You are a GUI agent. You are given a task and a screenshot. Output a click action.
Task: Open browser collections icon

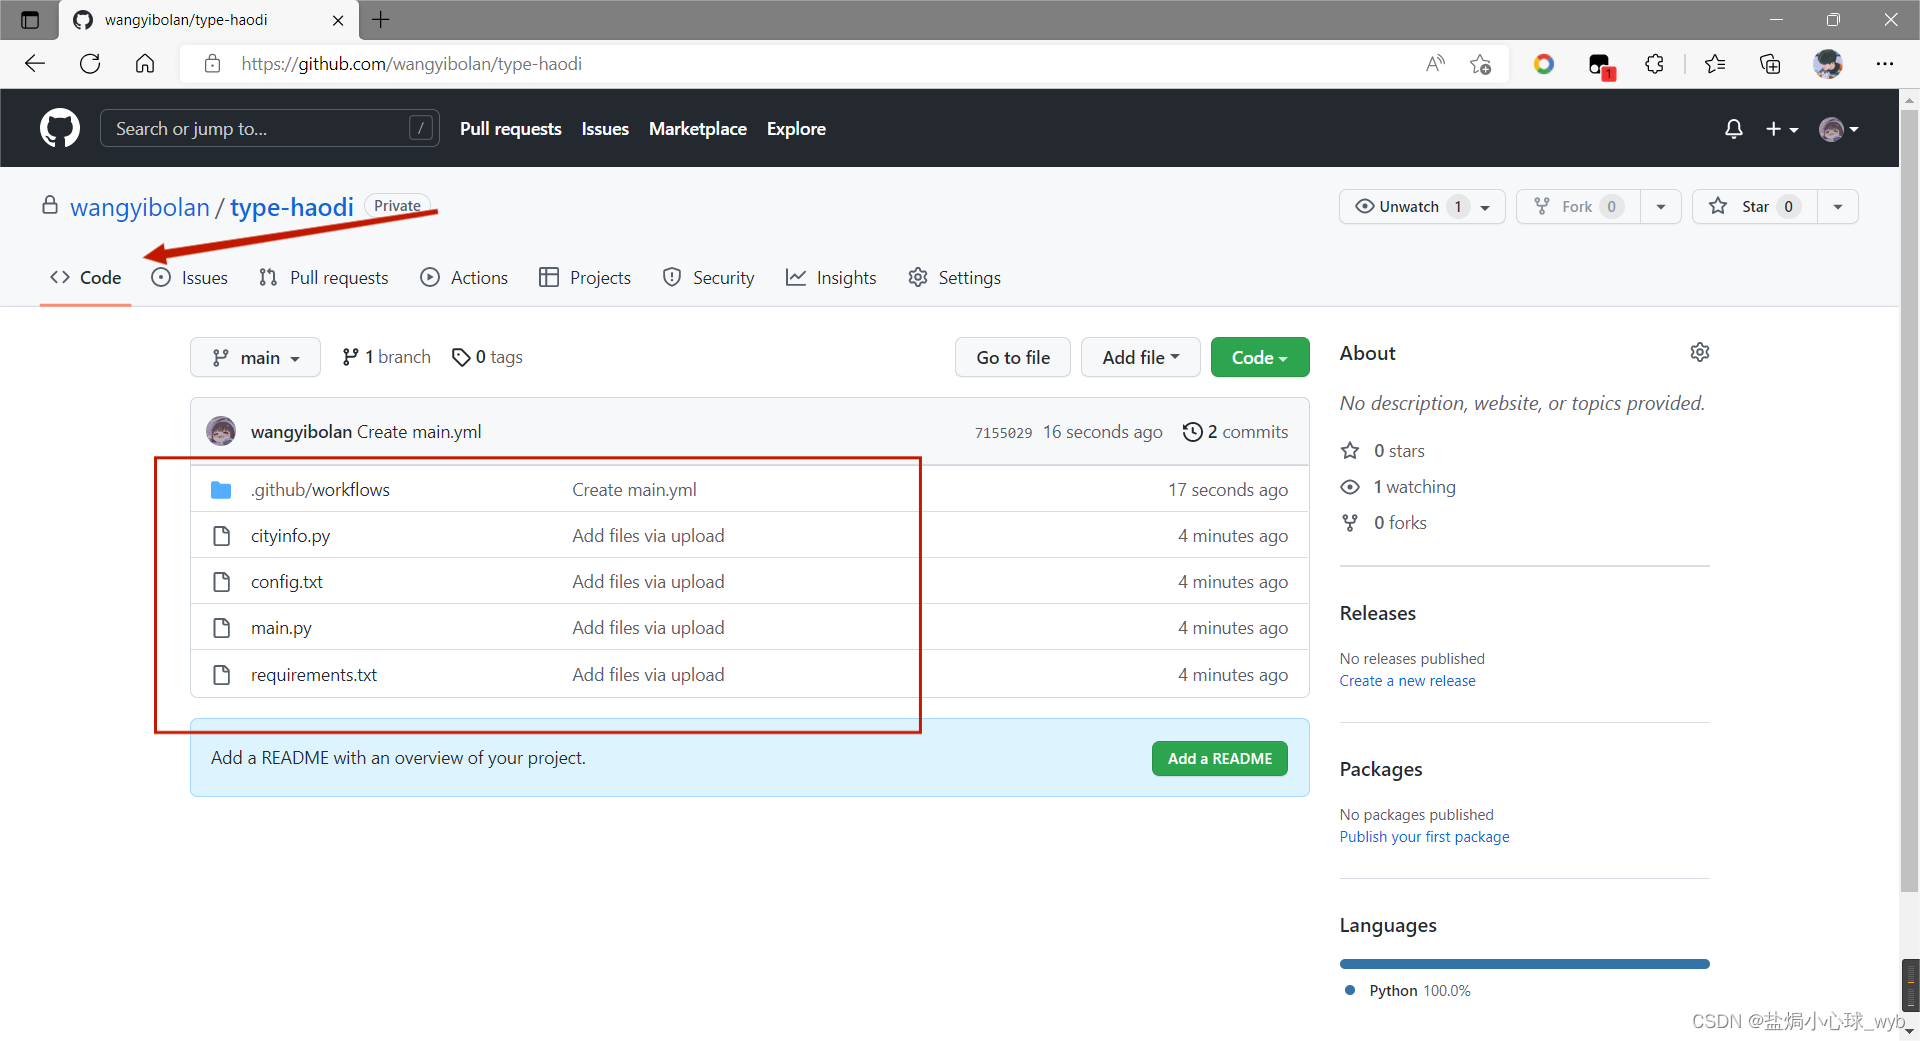click(1770, 64)
